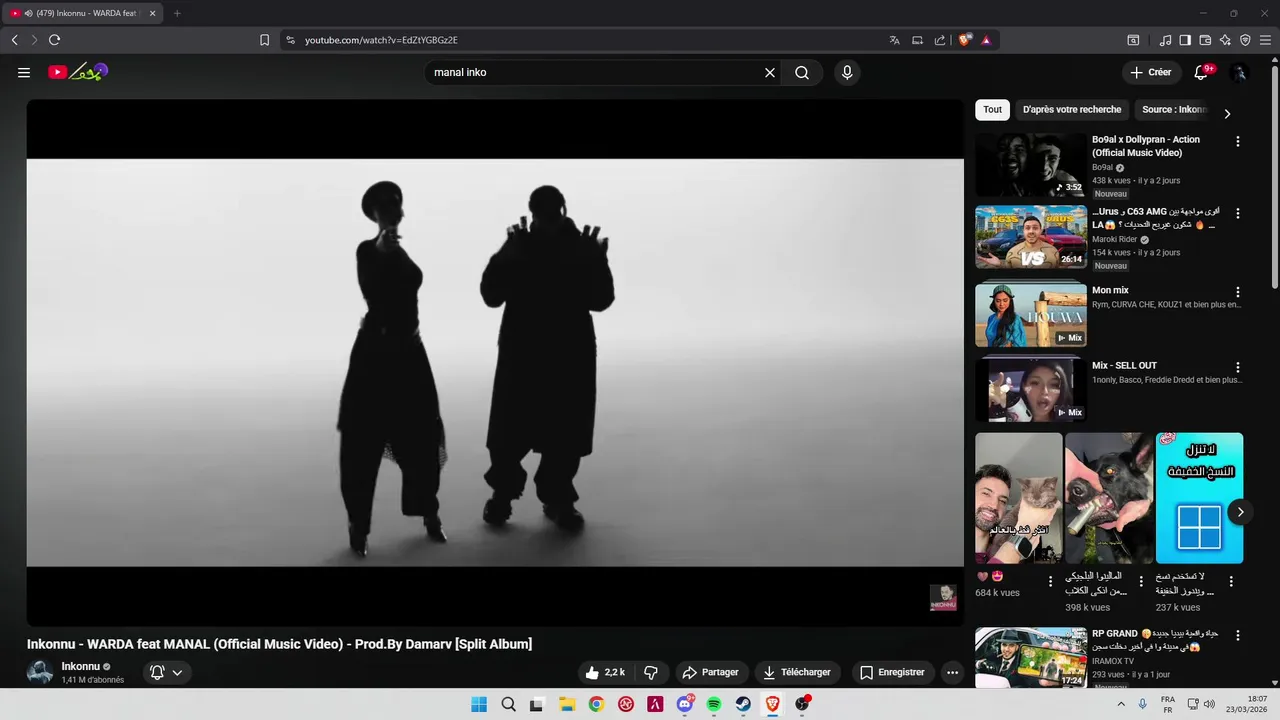
Task: Click the Enregistrer button
Action: [x=892, y=672]
